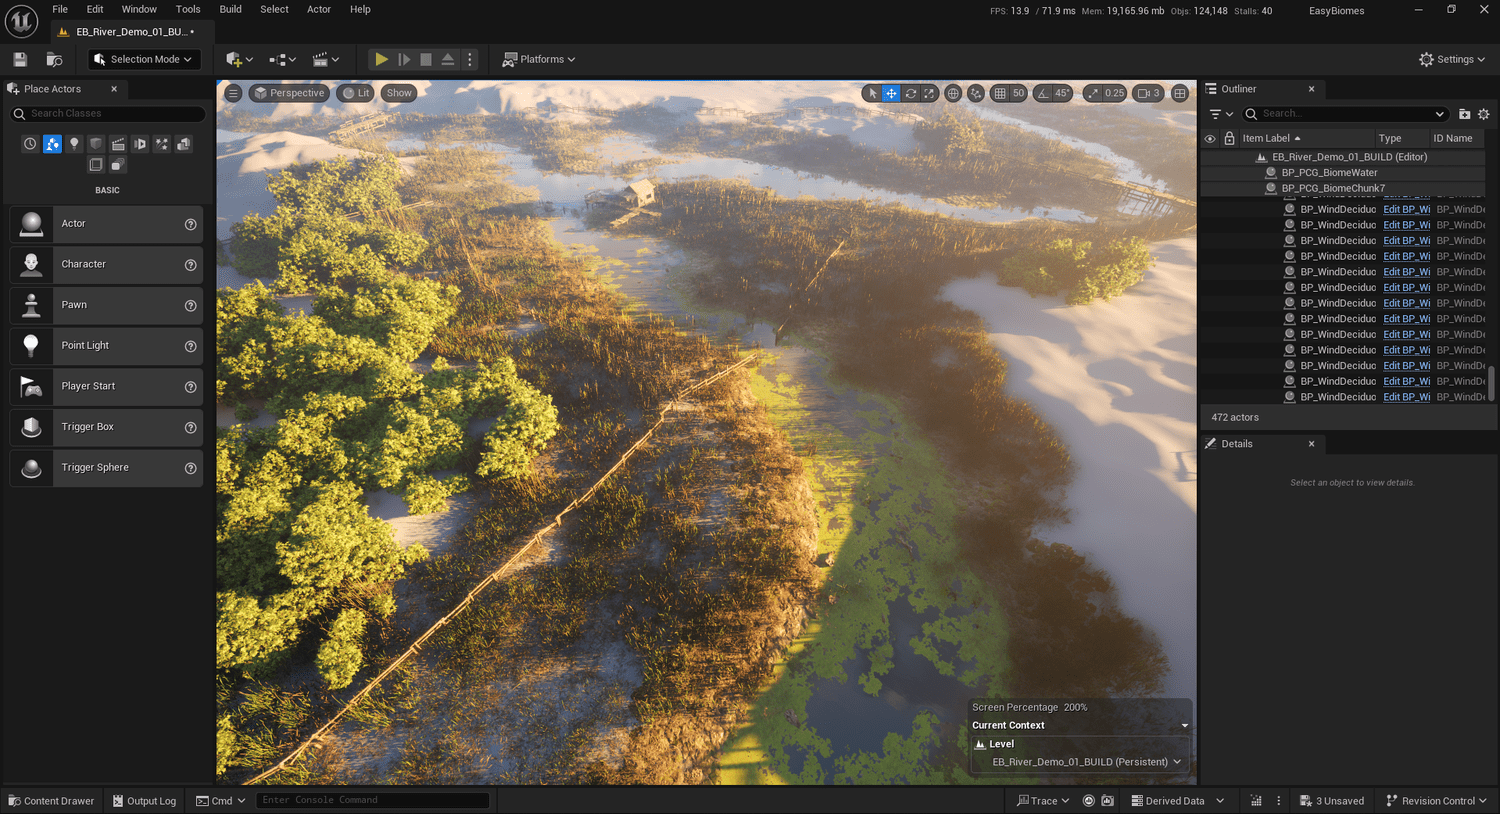This screenshot has width=1500, height=814.
Task: Expand the Revision Control menu
Action: [1437, 800]
